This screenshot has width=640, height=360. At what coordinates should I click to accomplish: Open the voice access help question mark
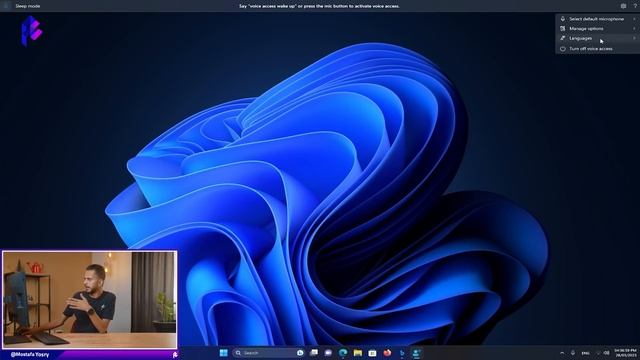[635, 6]
